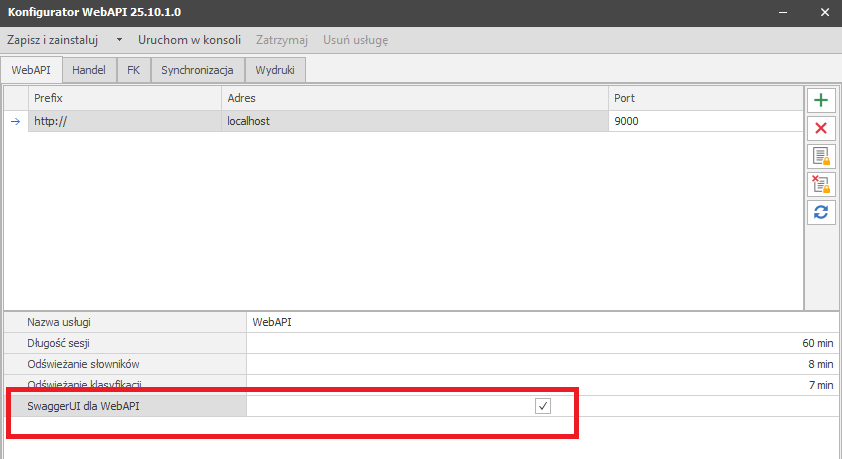Open the dropdown arrow next to Zapisz i zainstaluj

pyautogui.click(x=119, y=41)
